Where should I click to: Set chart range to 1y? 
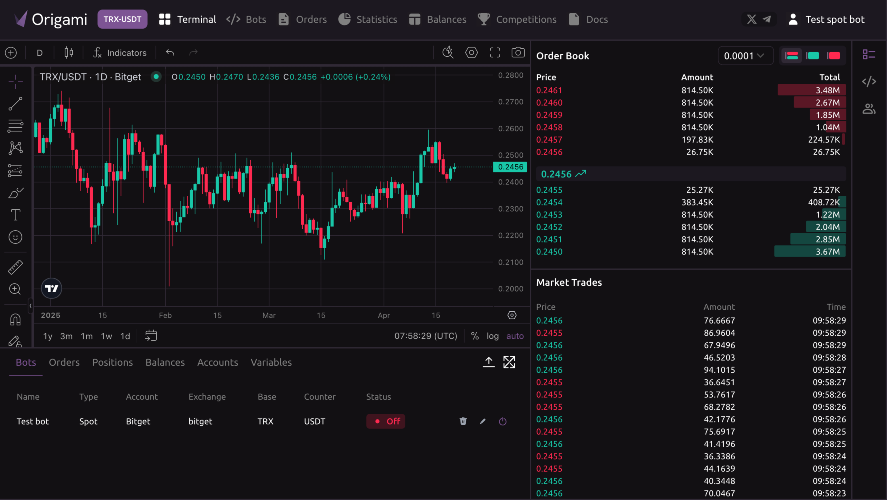click(48, 336)
